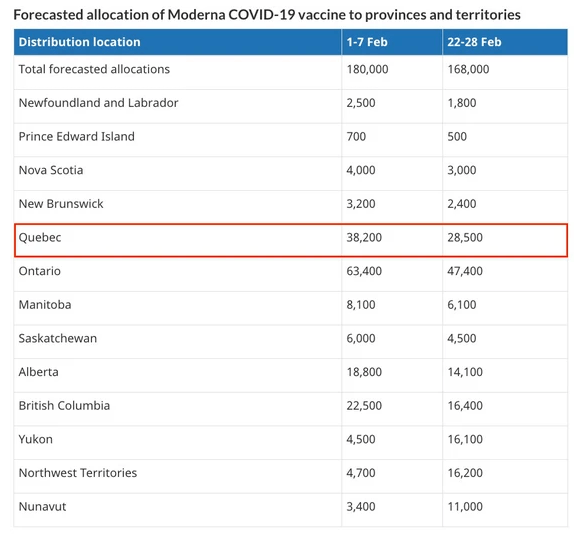This screenshot has width=576, height=544.
Task: Select Yukon's 4,500 value
Action: (361, 439)
